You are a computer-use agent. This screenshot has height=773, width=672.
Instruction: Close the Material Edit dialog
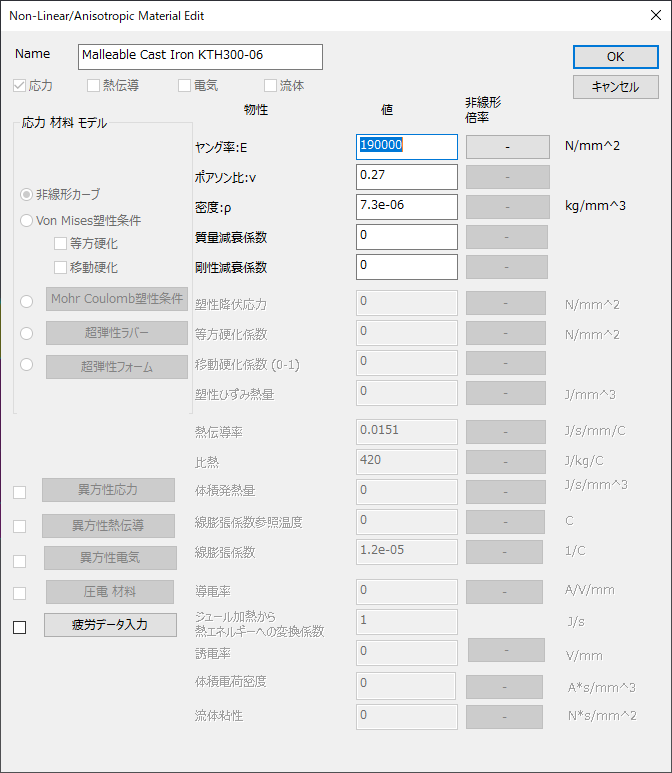[656, 15]
